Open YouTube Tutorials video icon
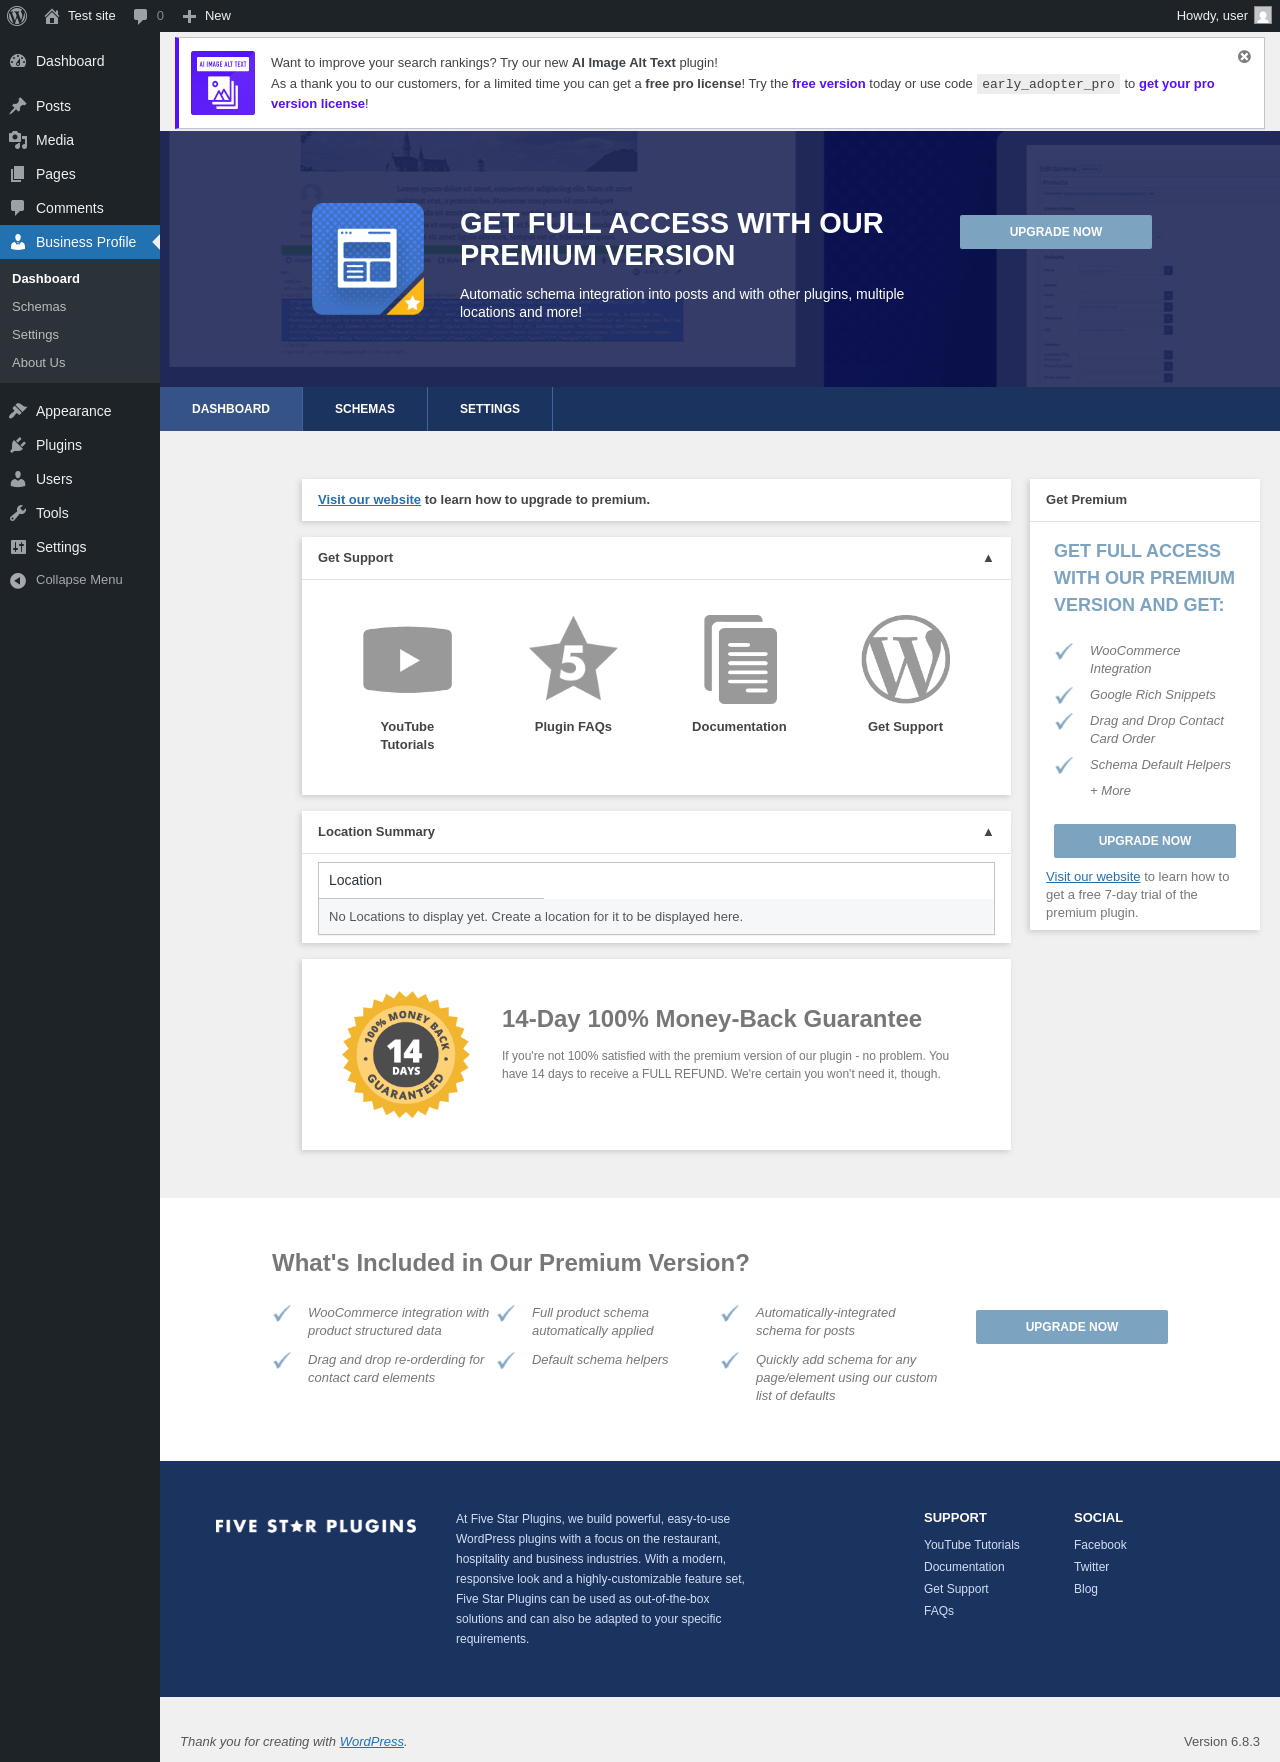 point(407,660)
